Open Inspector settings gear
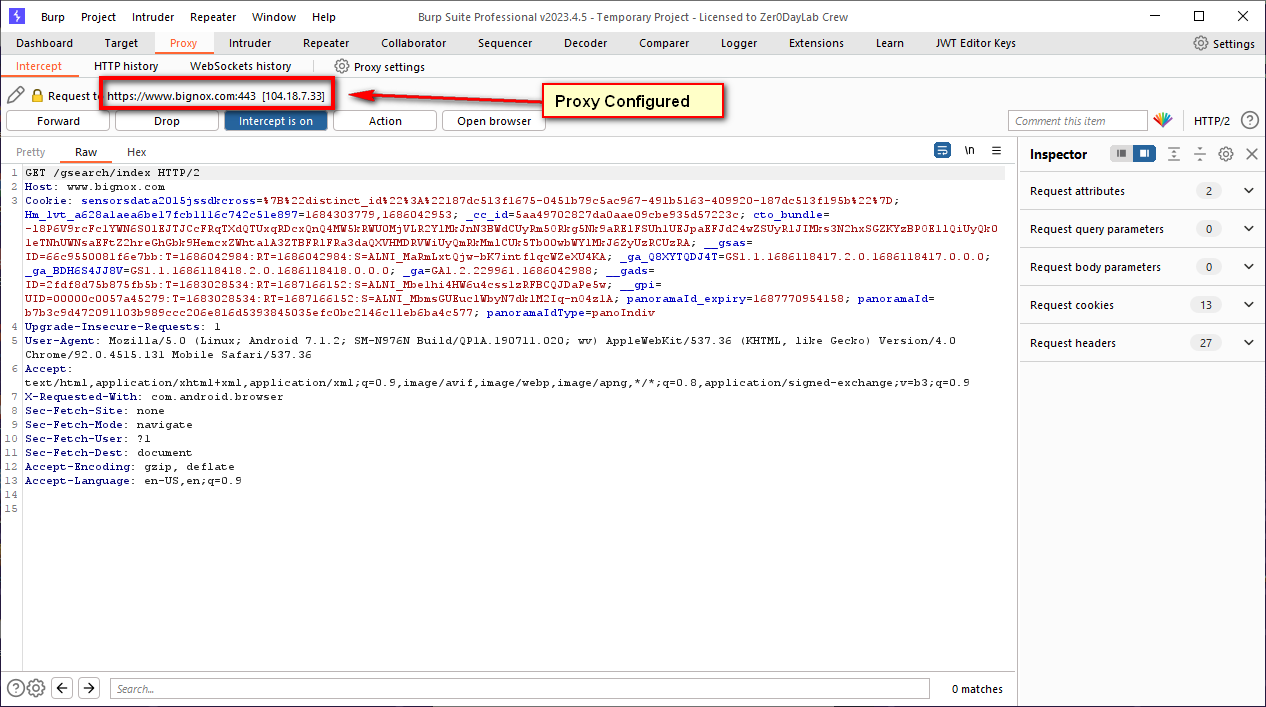This screenshot has height=707, width=1266. [1226, 154]
